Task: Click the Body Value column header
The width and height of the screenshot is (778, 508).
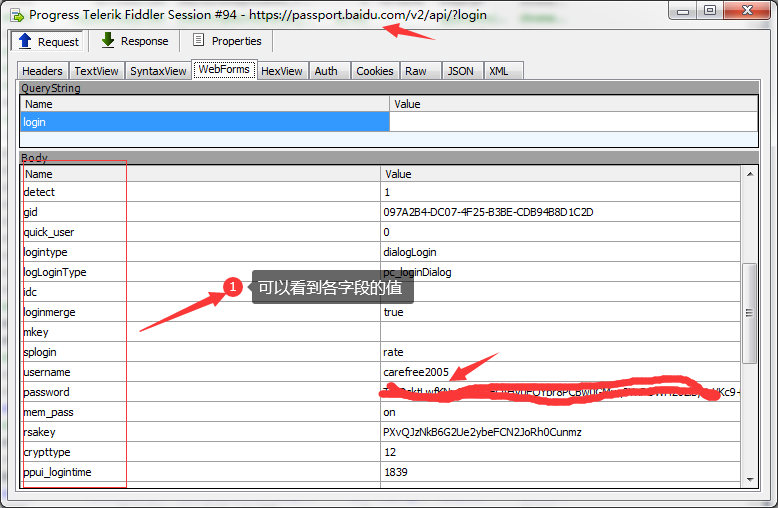Action: coord(561,174)
